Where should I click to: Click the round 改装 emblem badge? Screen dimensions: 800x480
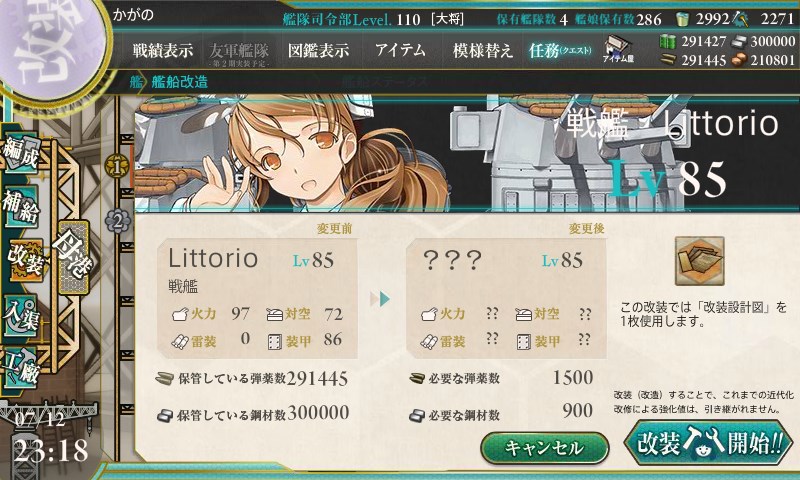[51, 48]
